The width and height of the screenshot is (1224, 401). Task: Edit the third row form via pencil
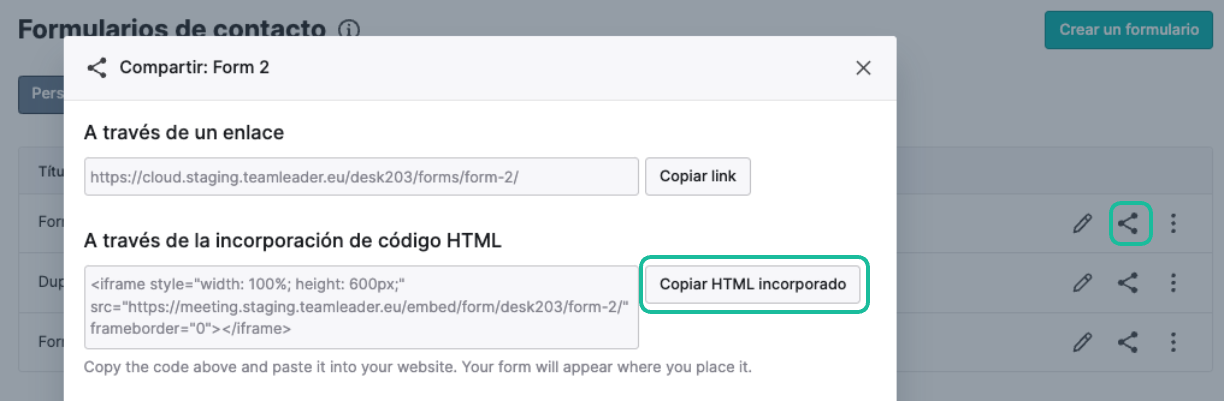(1081, 343)
